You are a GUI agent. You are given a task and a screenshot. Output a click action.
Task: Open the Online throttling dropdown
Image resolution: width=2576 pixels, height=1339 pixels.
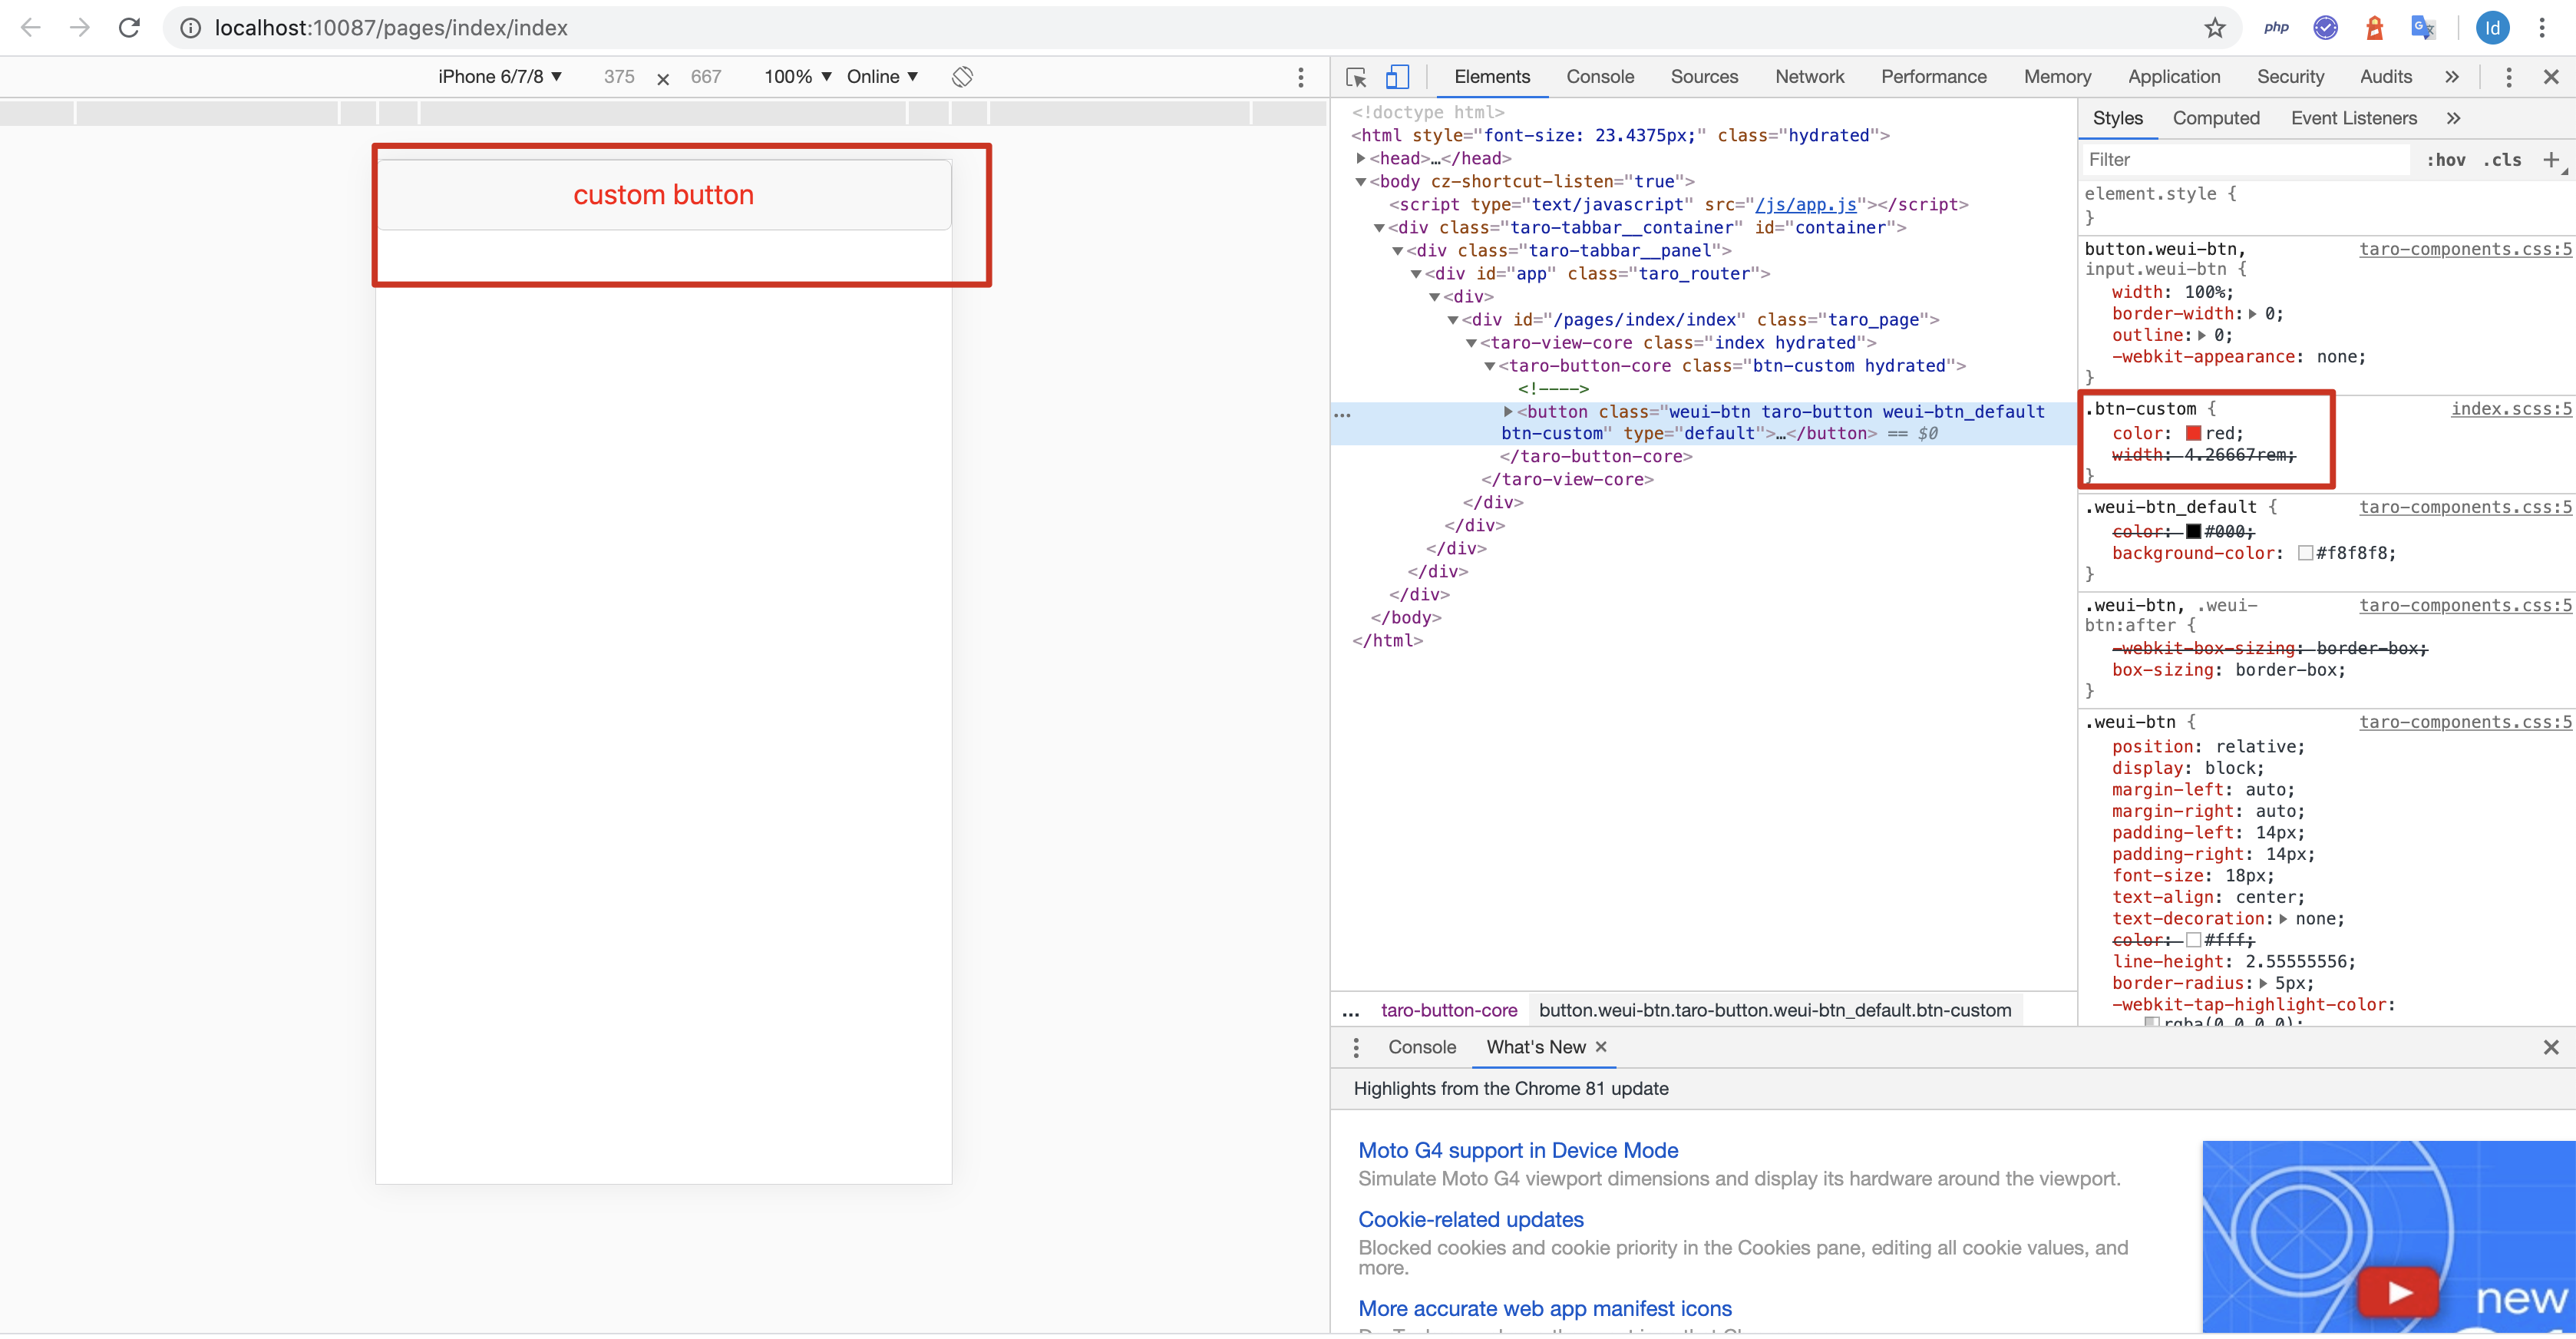coord(882,77)
